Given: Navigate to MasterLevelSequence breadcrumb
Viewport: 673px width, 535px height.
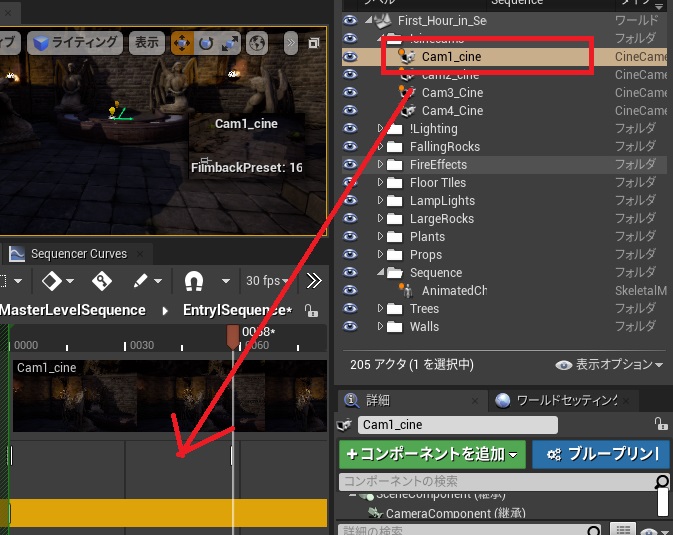Looking at the screenshot, I should click(x=73, y=310).
